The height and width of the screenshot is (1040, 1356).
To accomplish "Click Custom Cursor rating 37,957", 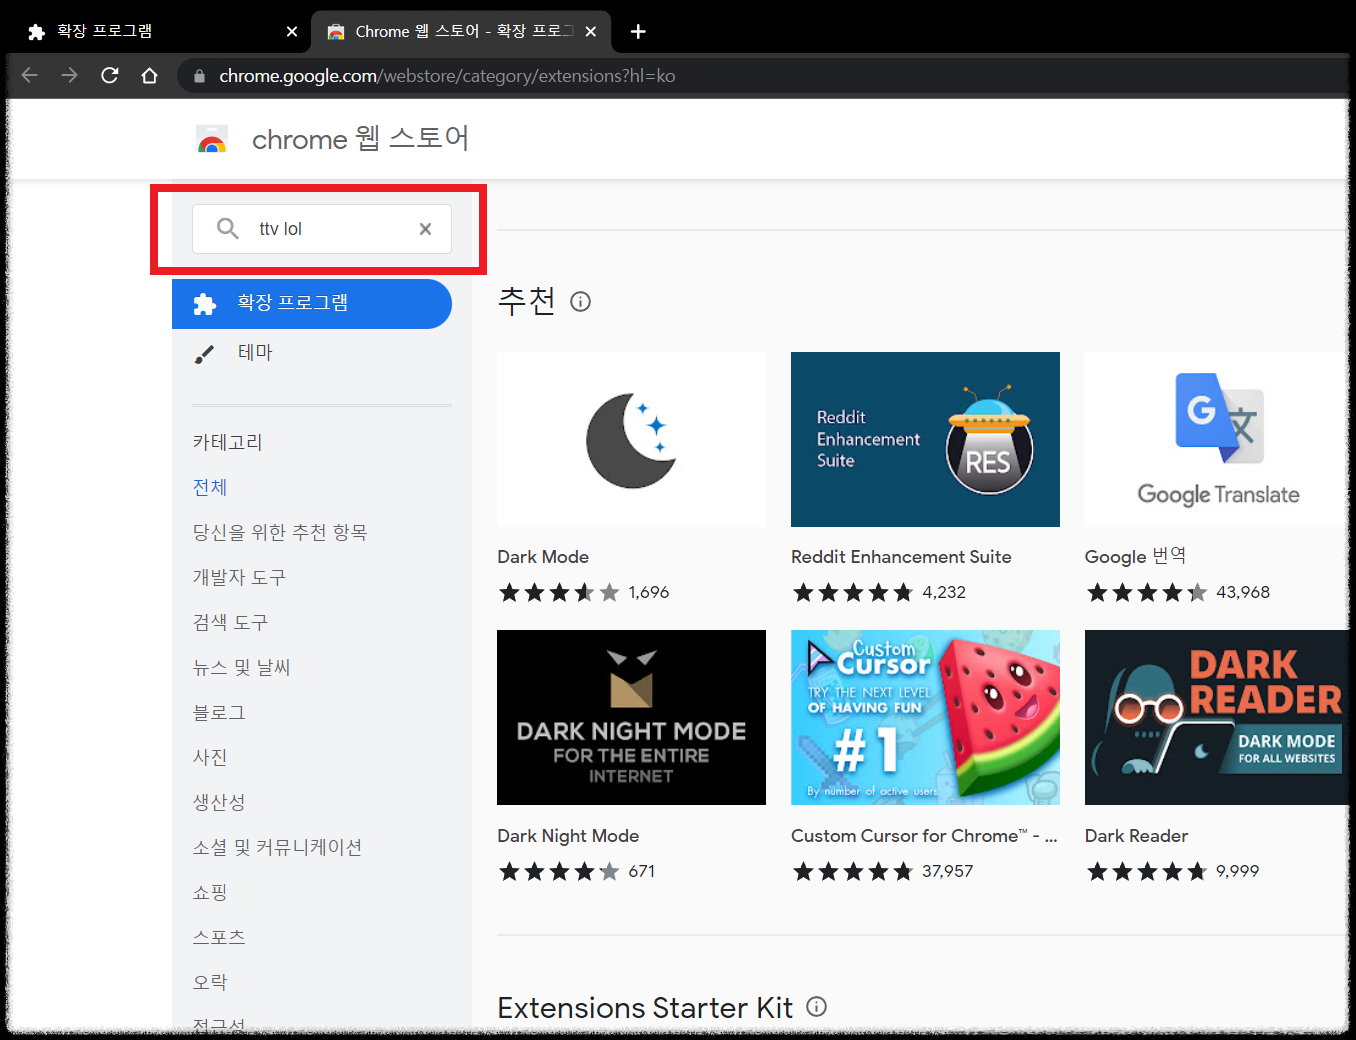I will click(883, 871).
